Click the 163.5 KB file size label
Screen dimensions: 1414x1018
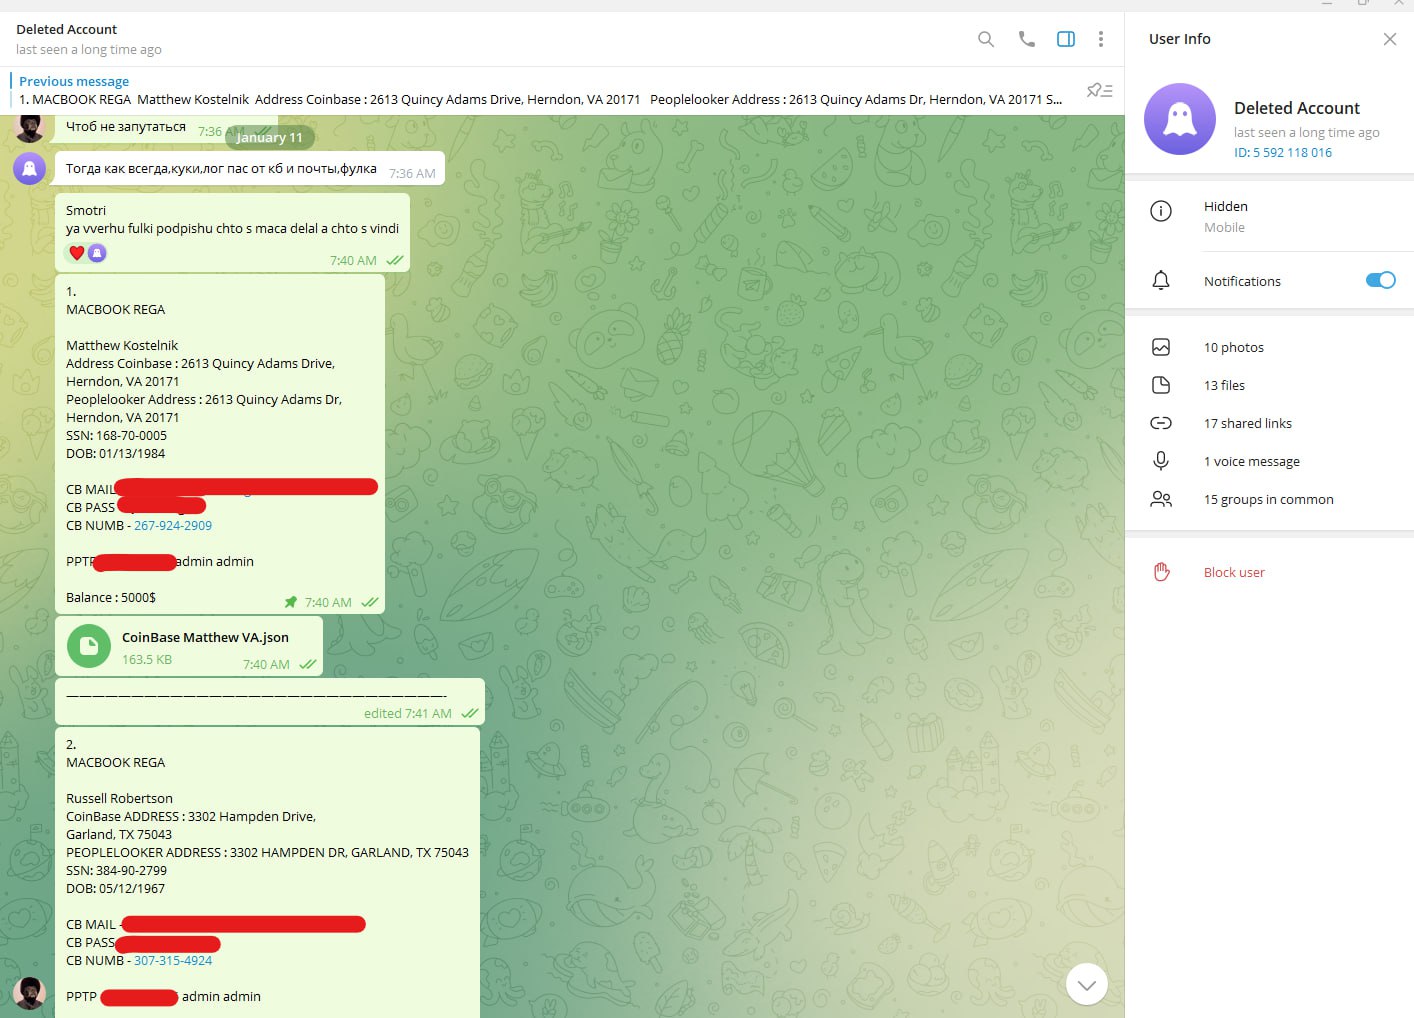pyautogui.click(x=147, y=660)
